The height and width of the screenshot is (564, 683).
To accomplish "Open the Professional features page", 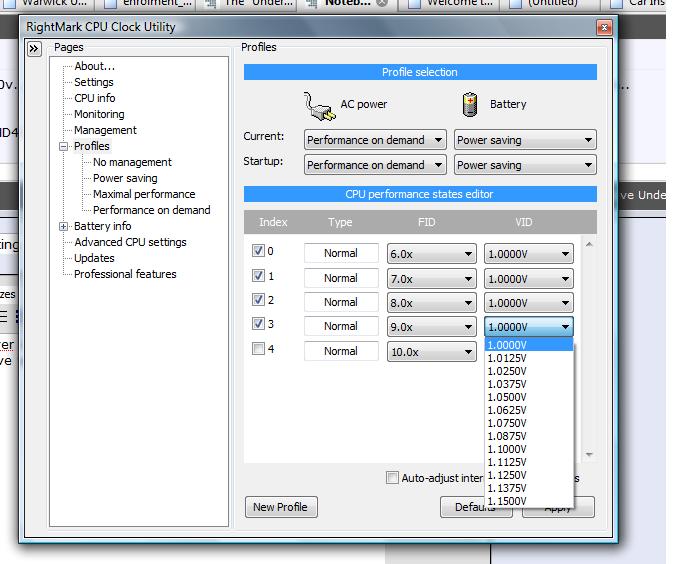I will pyautogui.click(x=125, y=274).
